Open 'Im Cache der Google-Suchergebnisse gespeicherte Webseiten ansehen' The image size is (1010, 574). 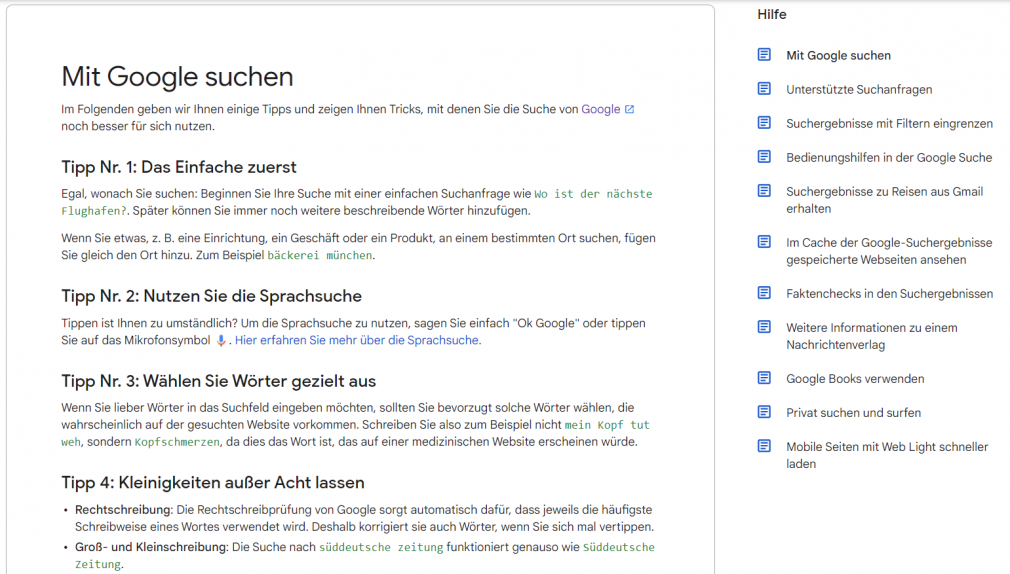pos(889,251)
